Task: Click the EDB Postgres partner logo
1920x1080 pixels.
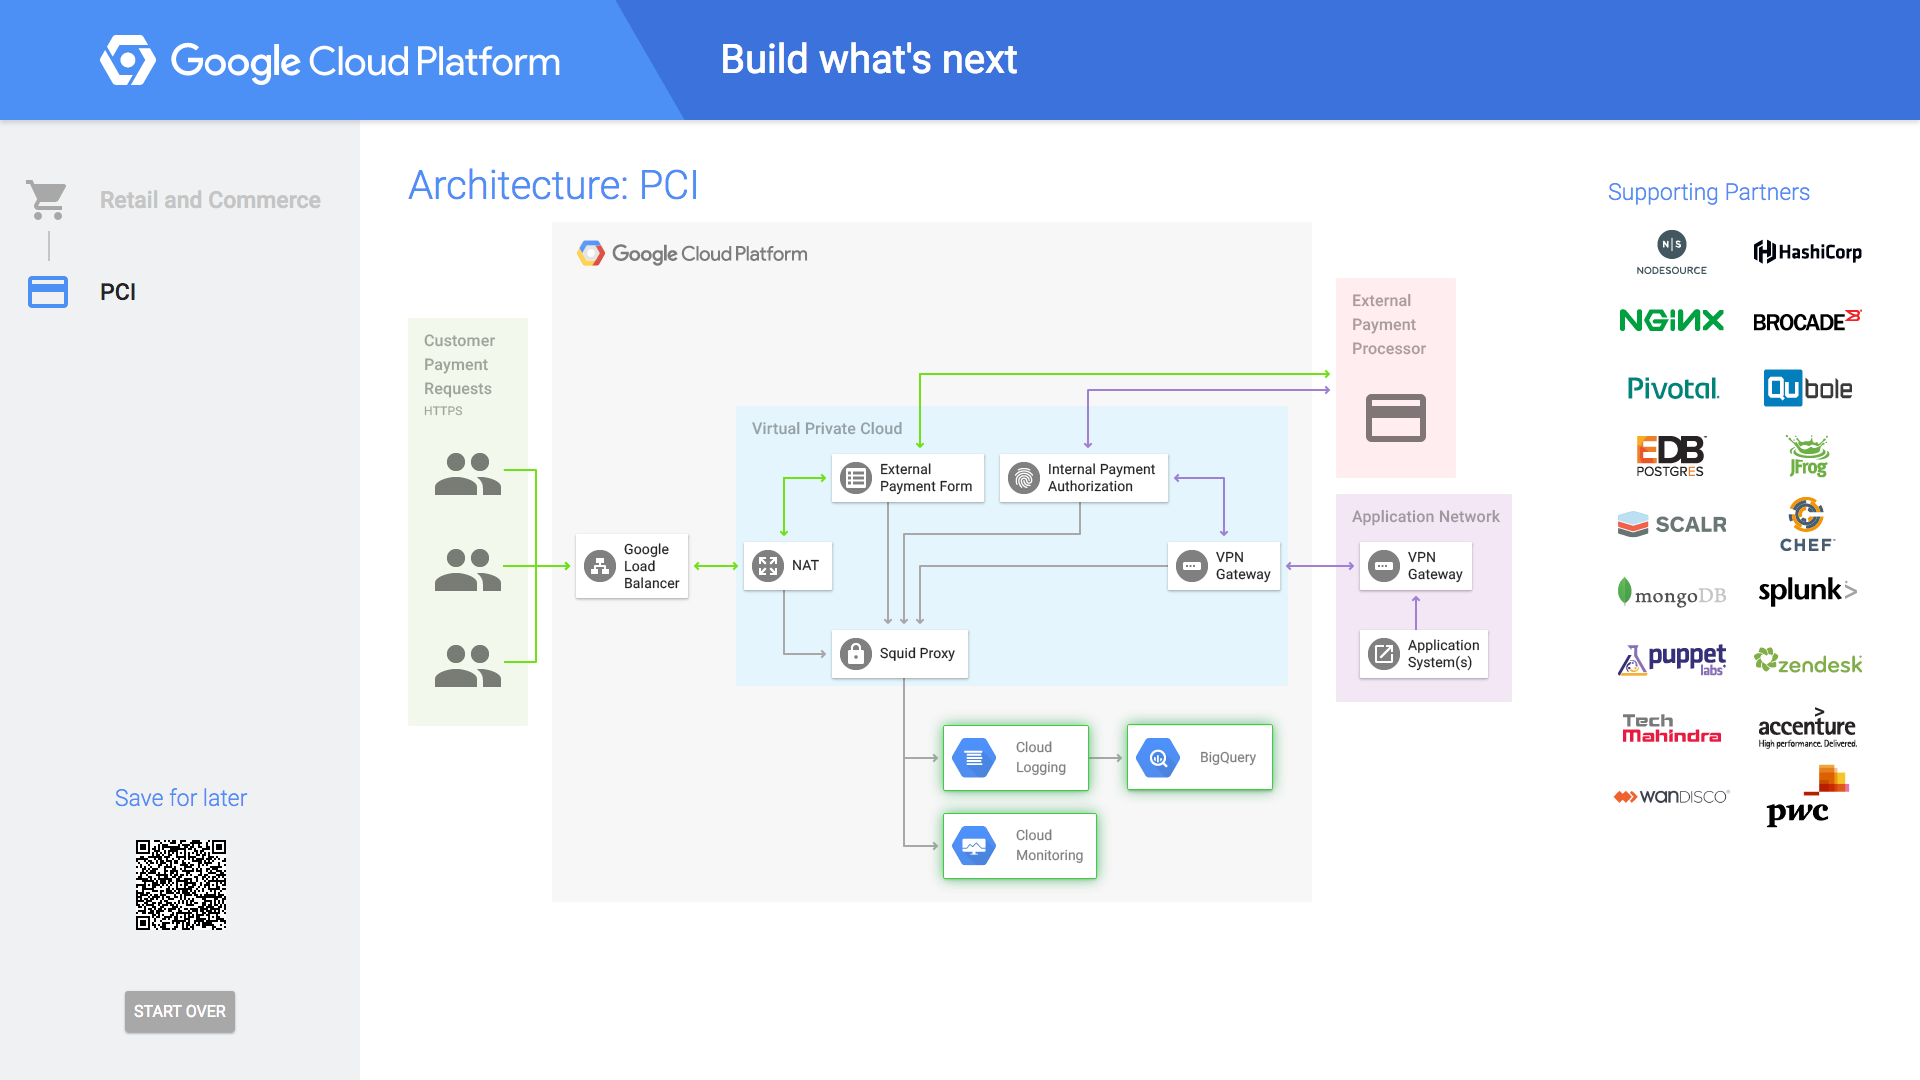Action: click(x=1671, y=456)
